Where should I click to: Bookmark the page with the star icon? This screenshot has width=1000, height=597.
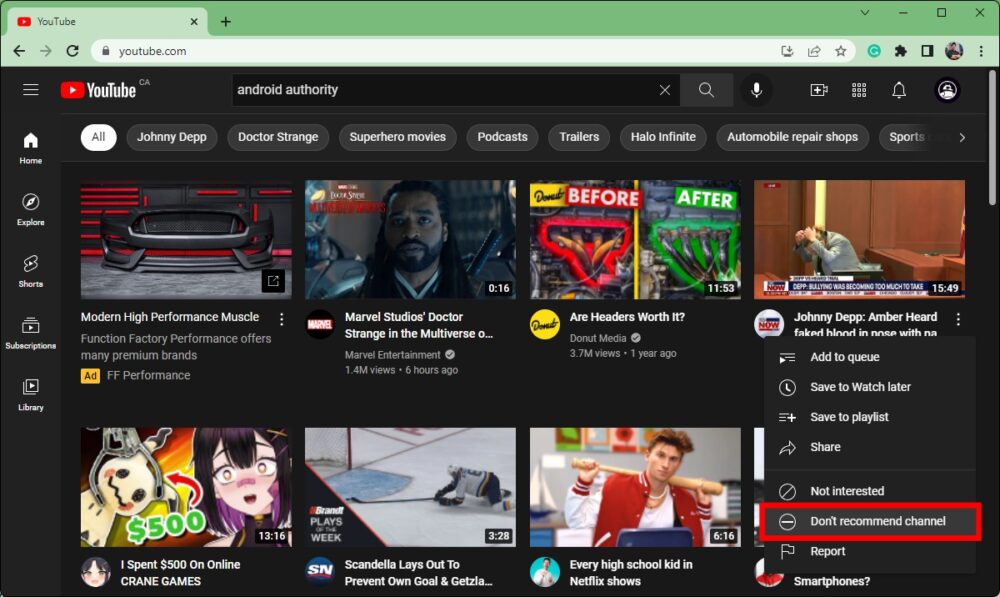(841, 51)
